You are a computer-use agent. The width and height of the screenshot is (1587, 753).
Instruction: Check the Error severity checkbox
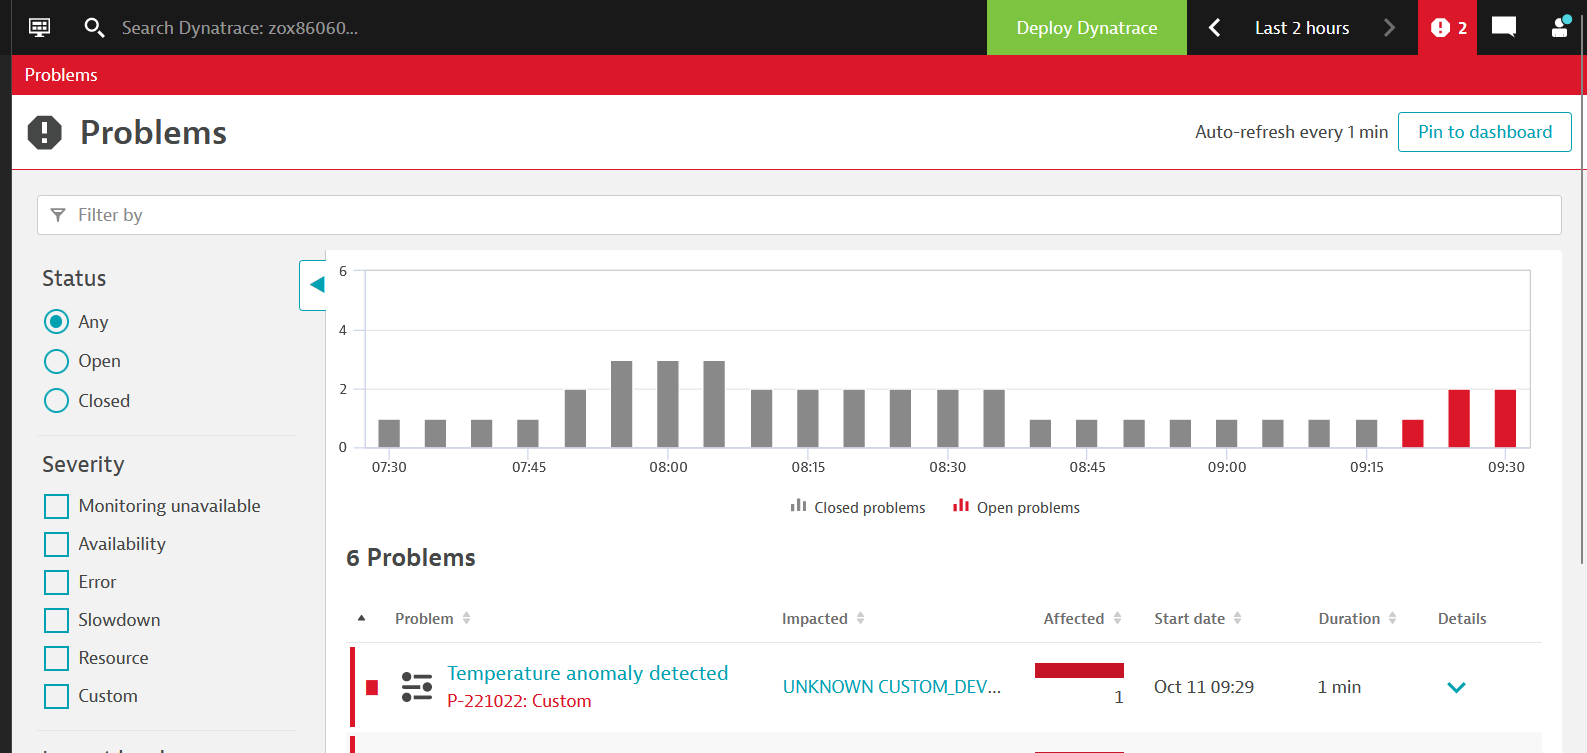[57, 582]
